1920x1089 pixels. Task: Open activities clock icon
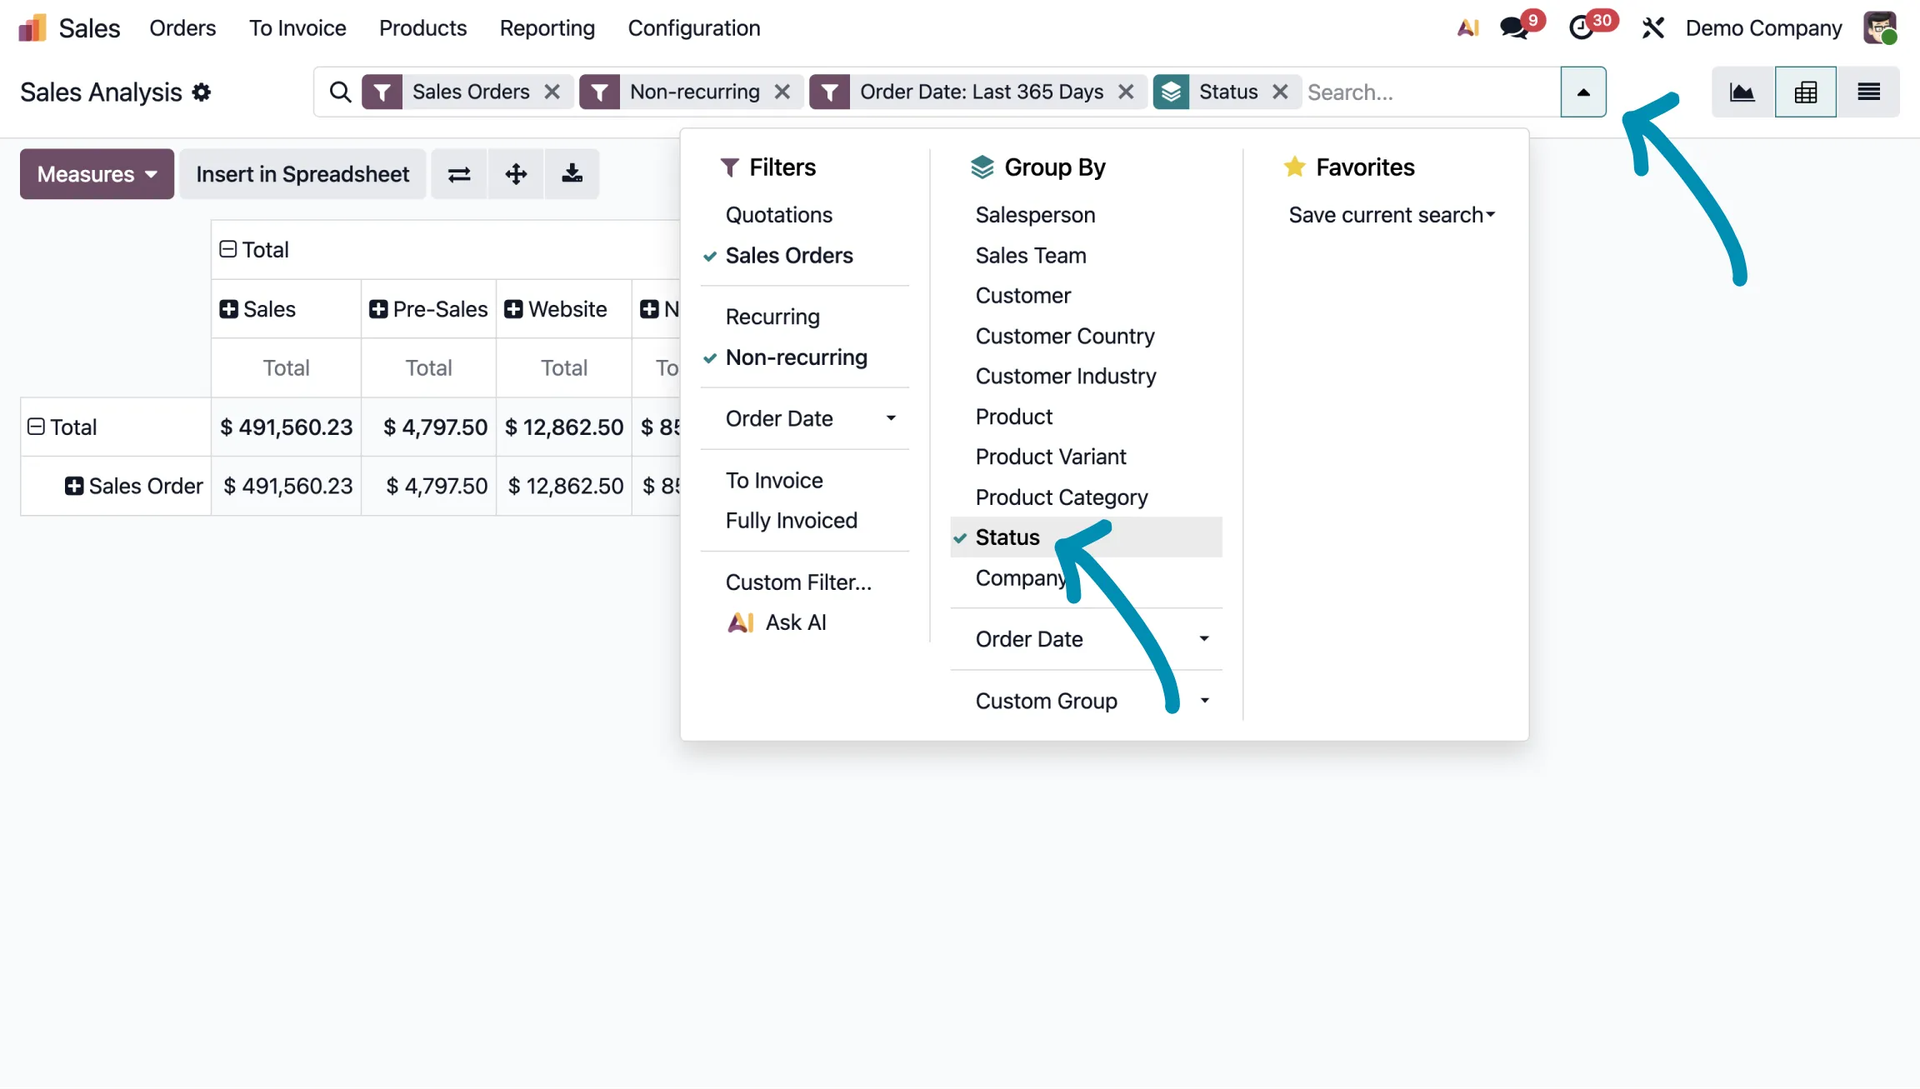(1581, 28)
